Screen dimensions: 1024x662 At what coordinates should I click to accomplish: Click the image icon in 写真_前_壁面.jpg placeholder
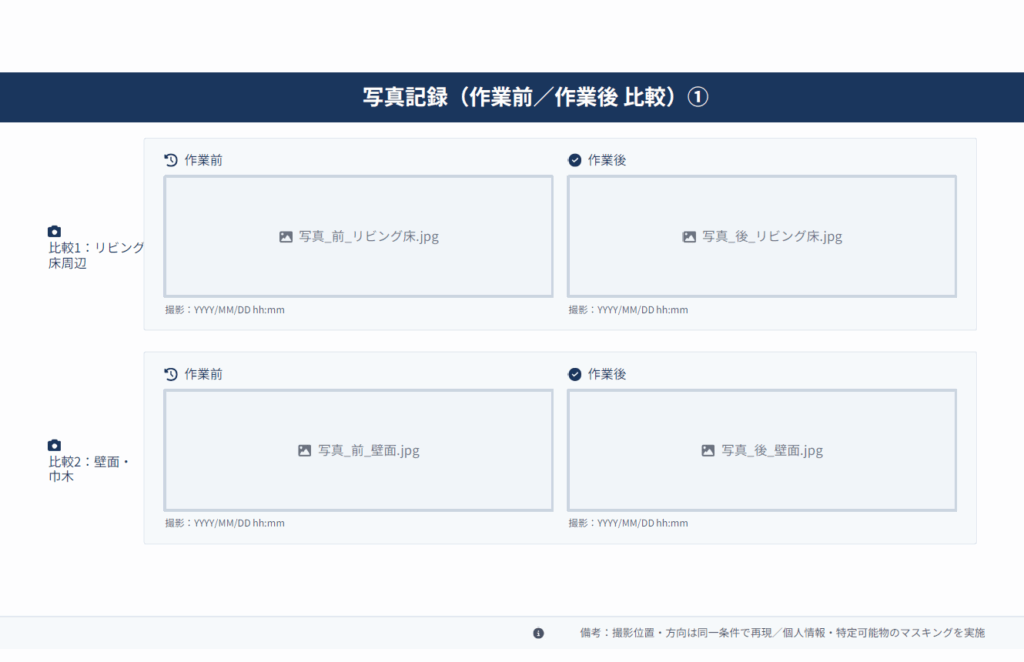pos(305,450)
